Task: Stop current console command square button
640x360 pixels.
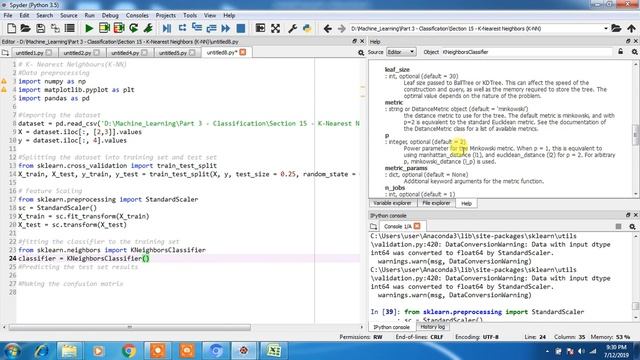Action: click(x=618, y=226)
